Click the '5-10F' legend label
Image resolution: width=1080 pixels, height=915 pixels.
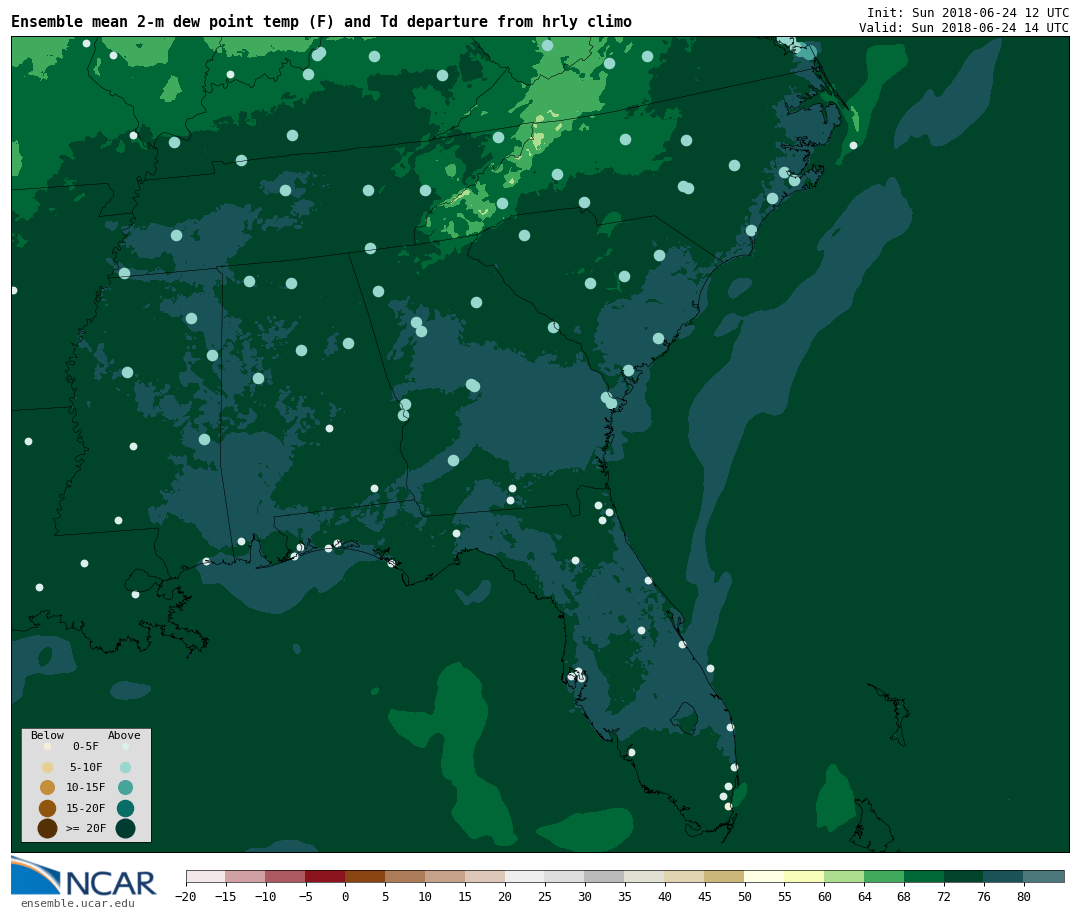click(x=86, y=768)
